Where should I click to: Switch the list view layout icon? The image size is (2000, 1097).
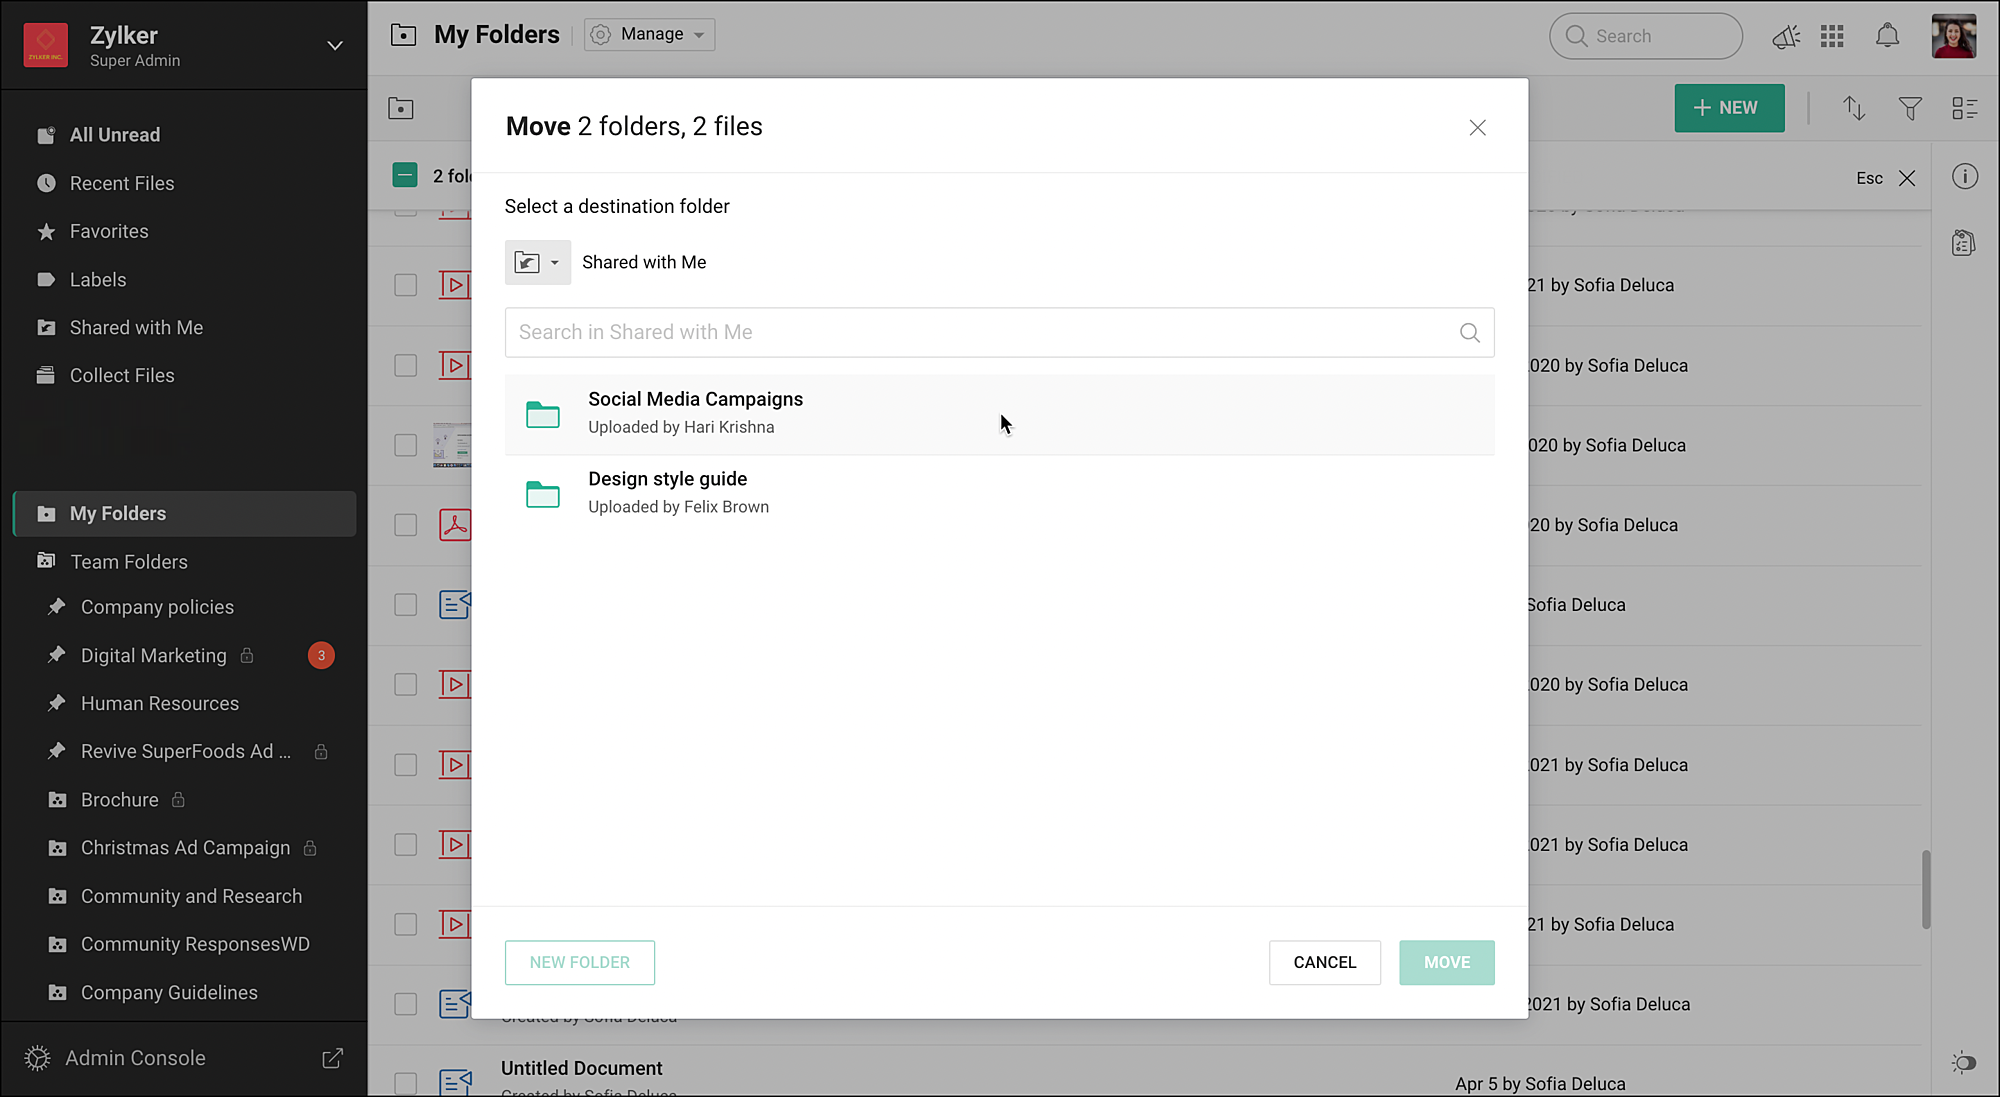tap(1965, 108)
